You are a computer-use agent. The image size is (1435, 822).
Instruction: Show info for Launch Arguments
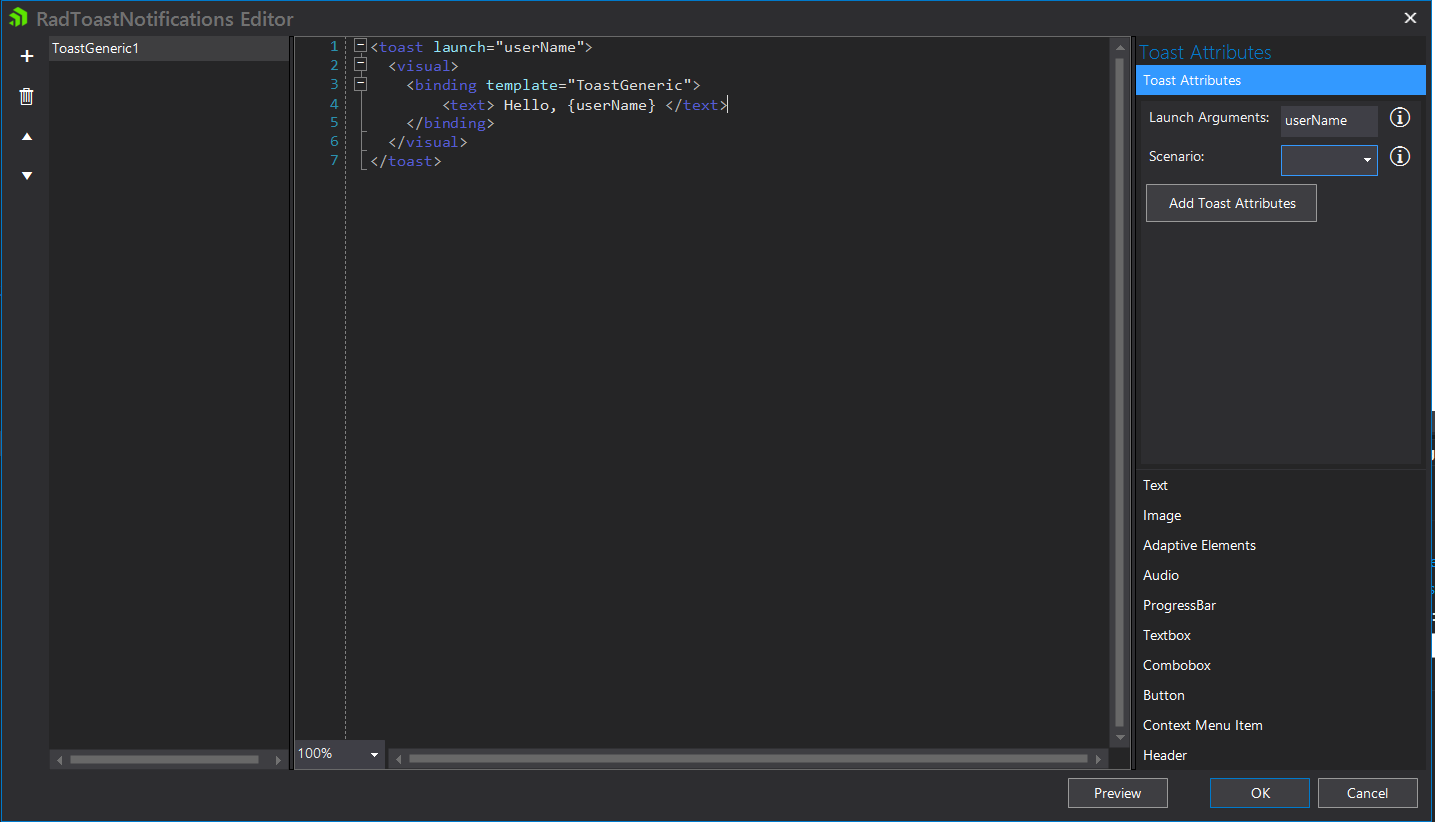(1401, 118)
